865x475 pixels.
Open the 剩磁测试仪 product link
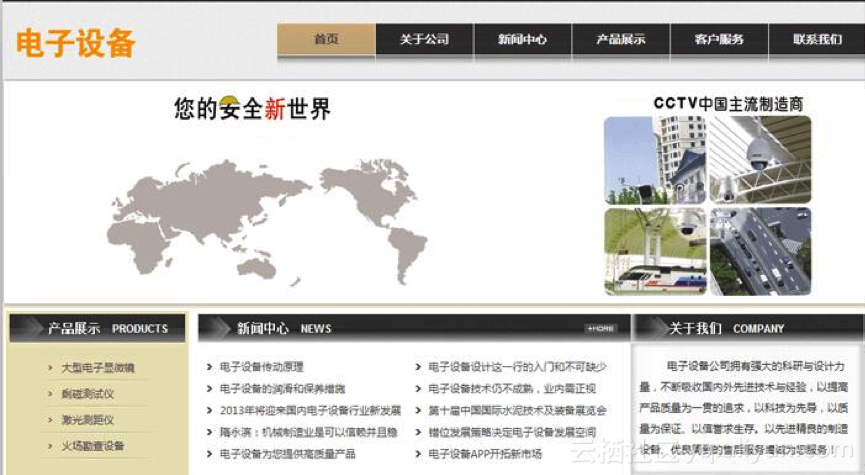(88, 393)
